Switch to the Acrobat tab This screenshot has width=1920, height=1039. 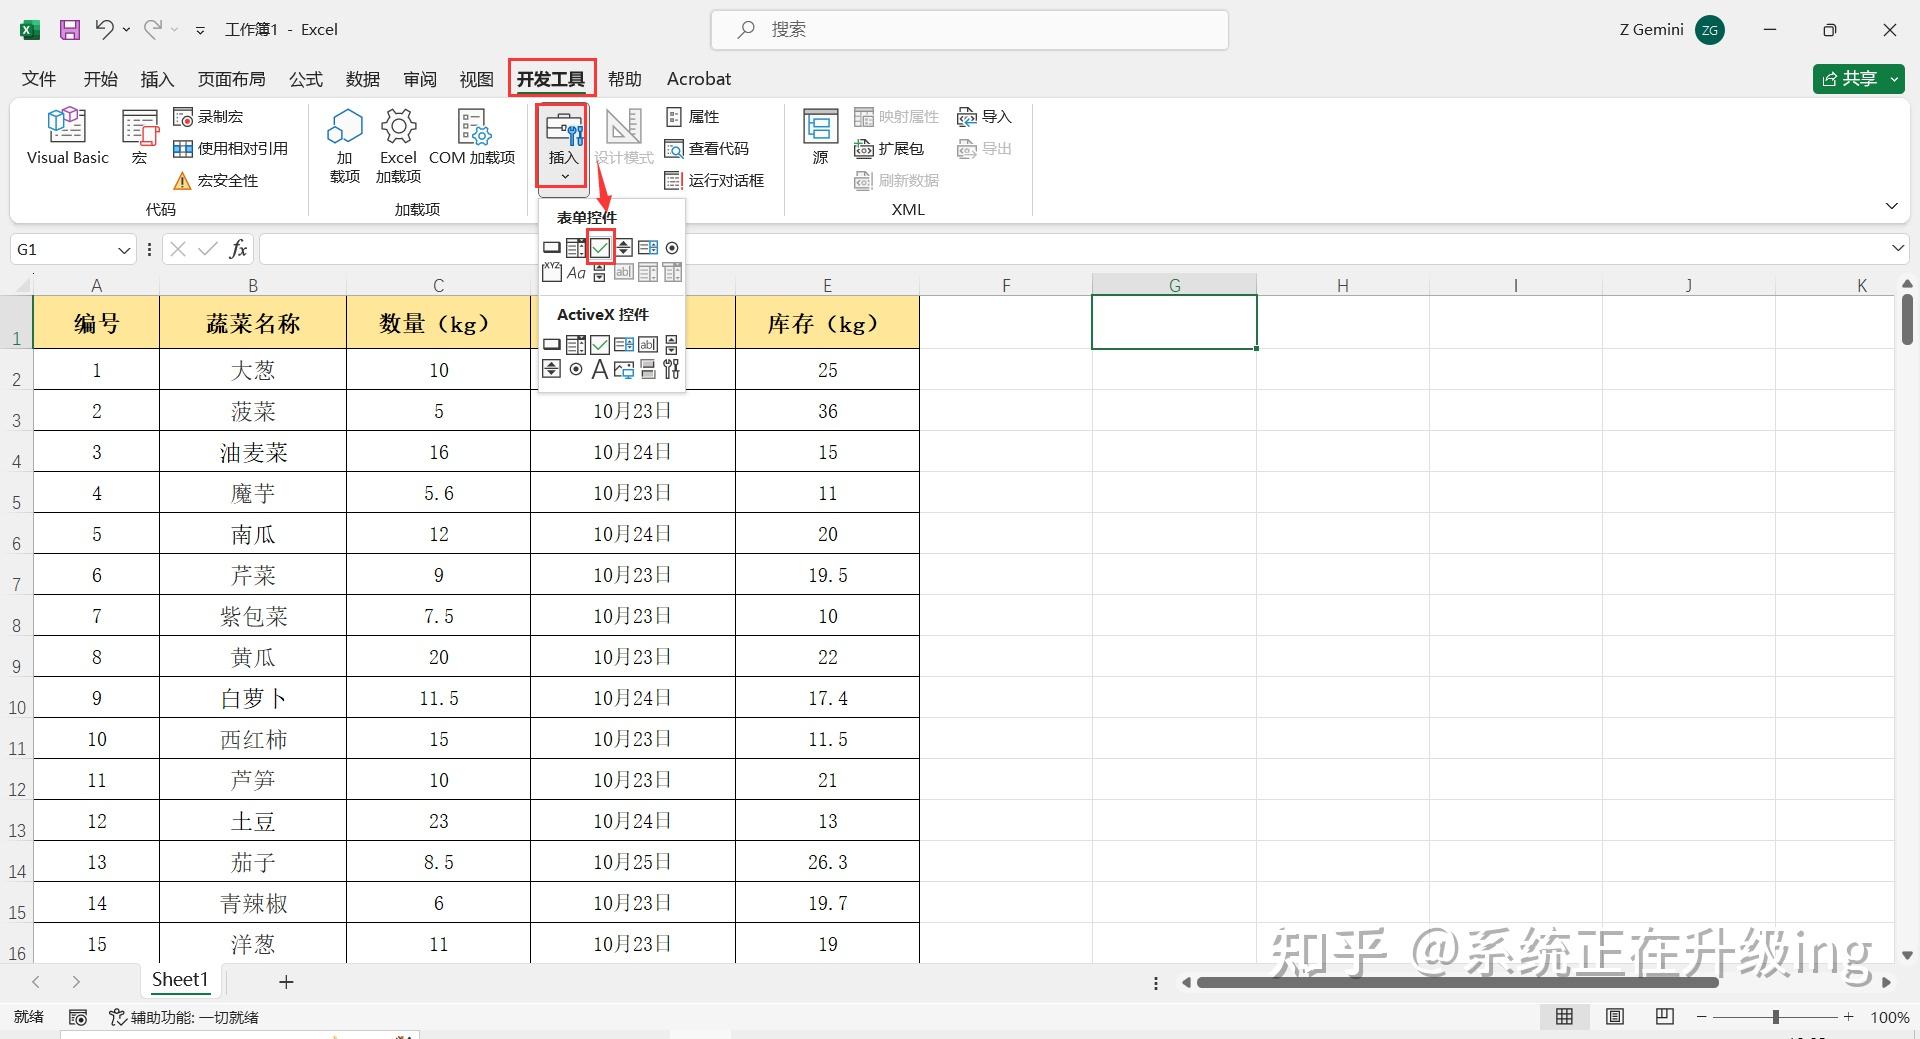pos(699,78)
